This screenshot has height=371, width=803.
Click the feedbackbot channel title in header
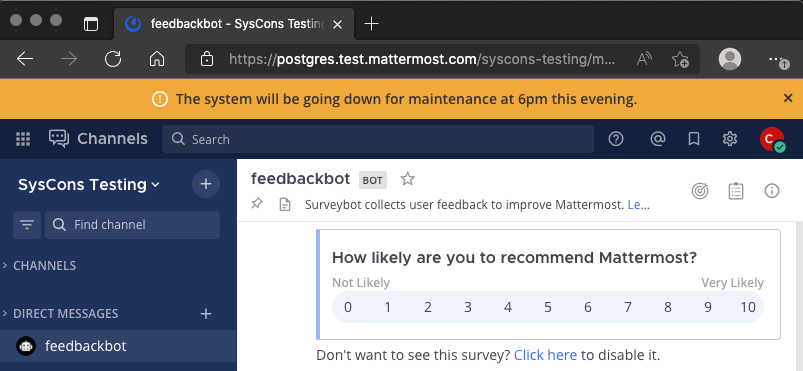[301, 179]
